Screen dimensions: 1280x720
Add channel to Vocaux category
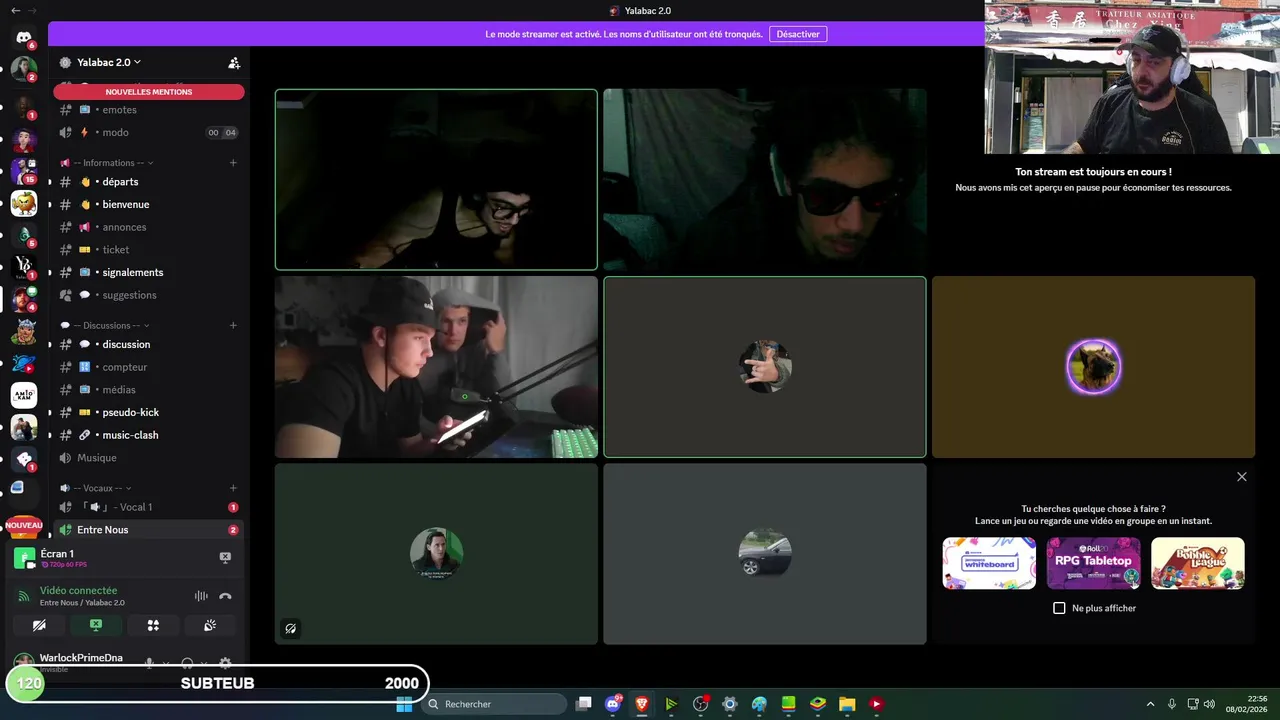[233, 488]
